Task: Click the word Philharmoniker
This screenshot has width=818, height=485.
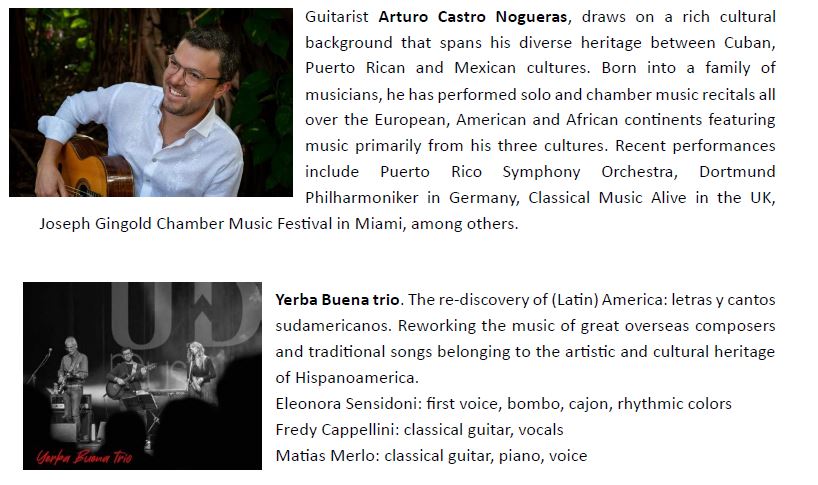Action: coord(363,198)
